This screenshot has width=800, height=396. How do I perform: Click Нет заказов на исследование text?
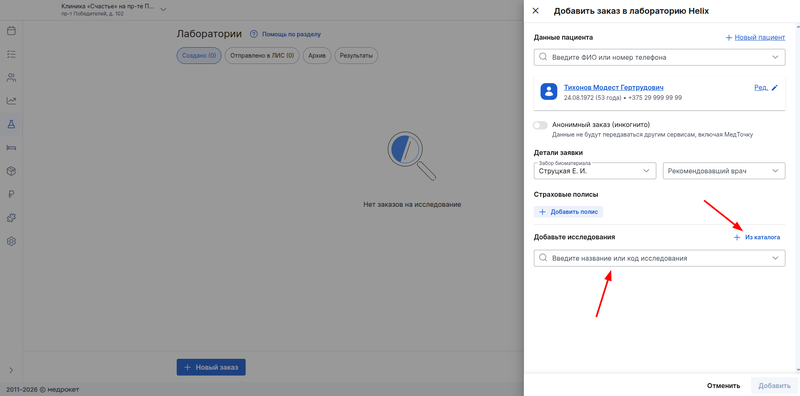pyautogui.click(x=412, y=204)
